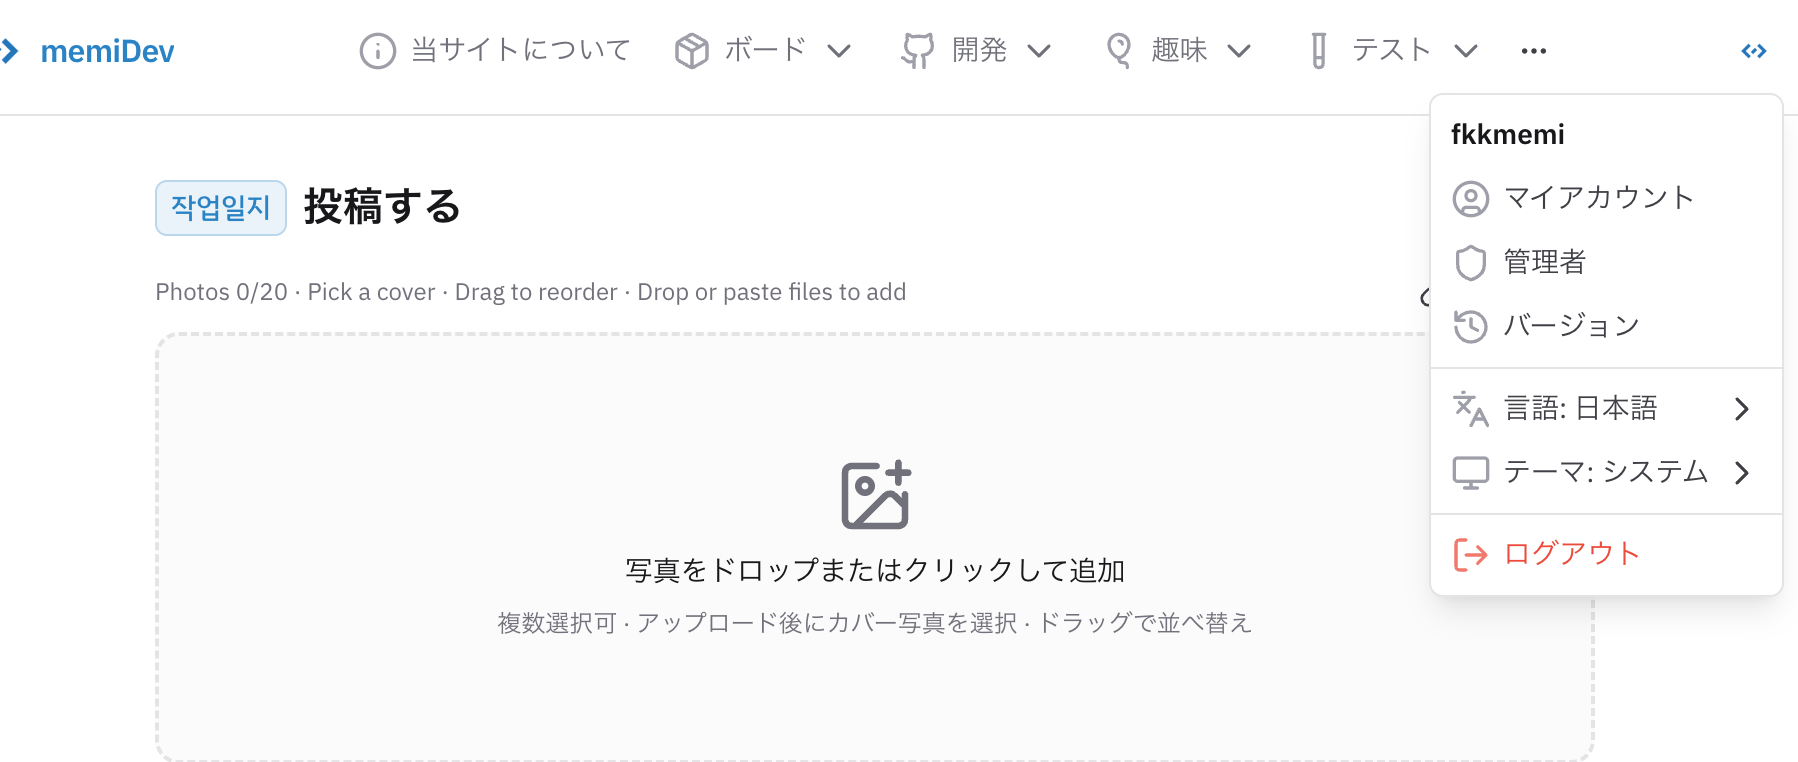The image size is (1798, 762).
Task: Expand the テスト dropdown chevron
Action: pos(1466,51)
